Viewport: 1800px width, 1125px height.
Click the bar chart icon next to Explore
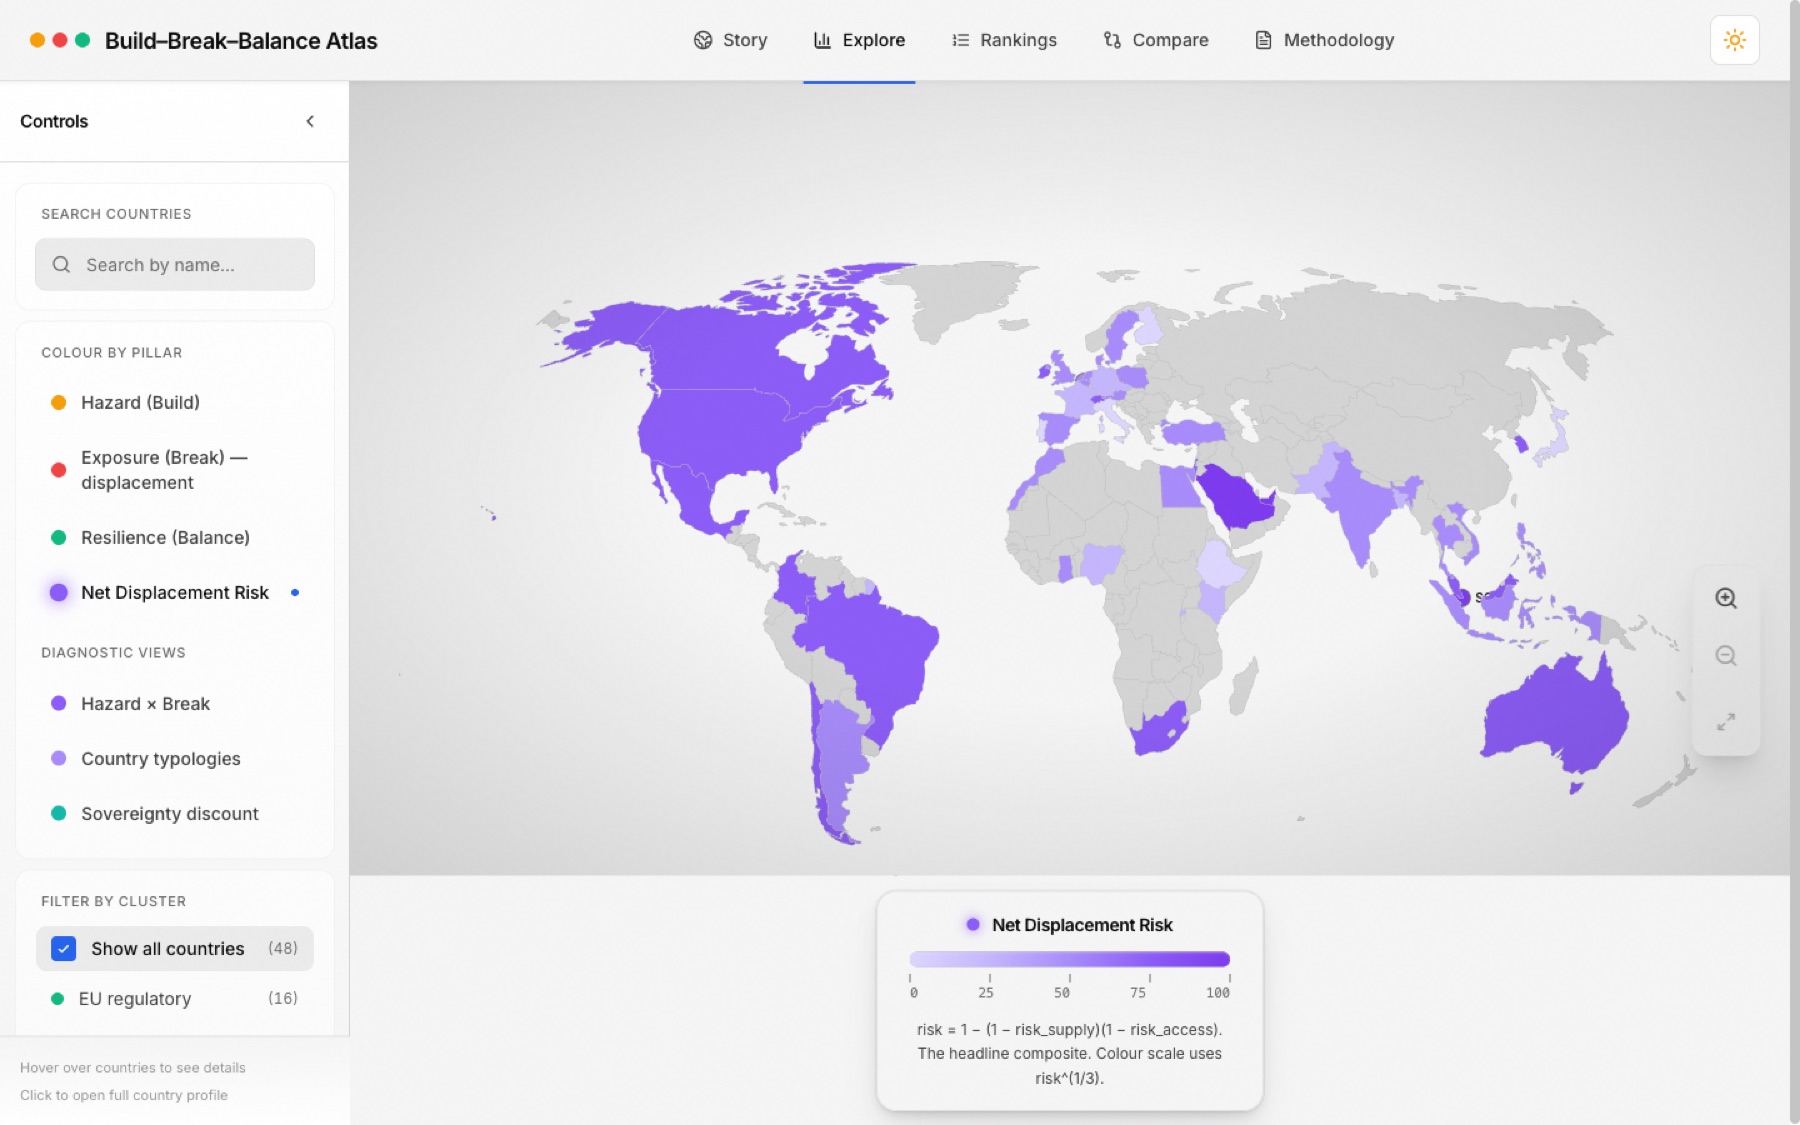(822, 40)
